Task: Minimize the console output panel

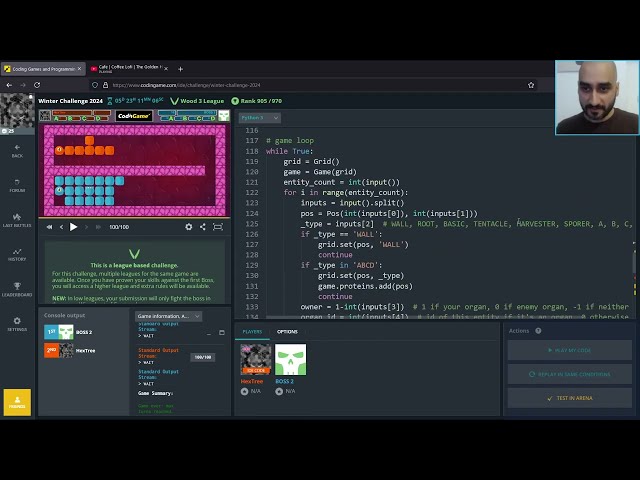Action: [x=209, y=333]
